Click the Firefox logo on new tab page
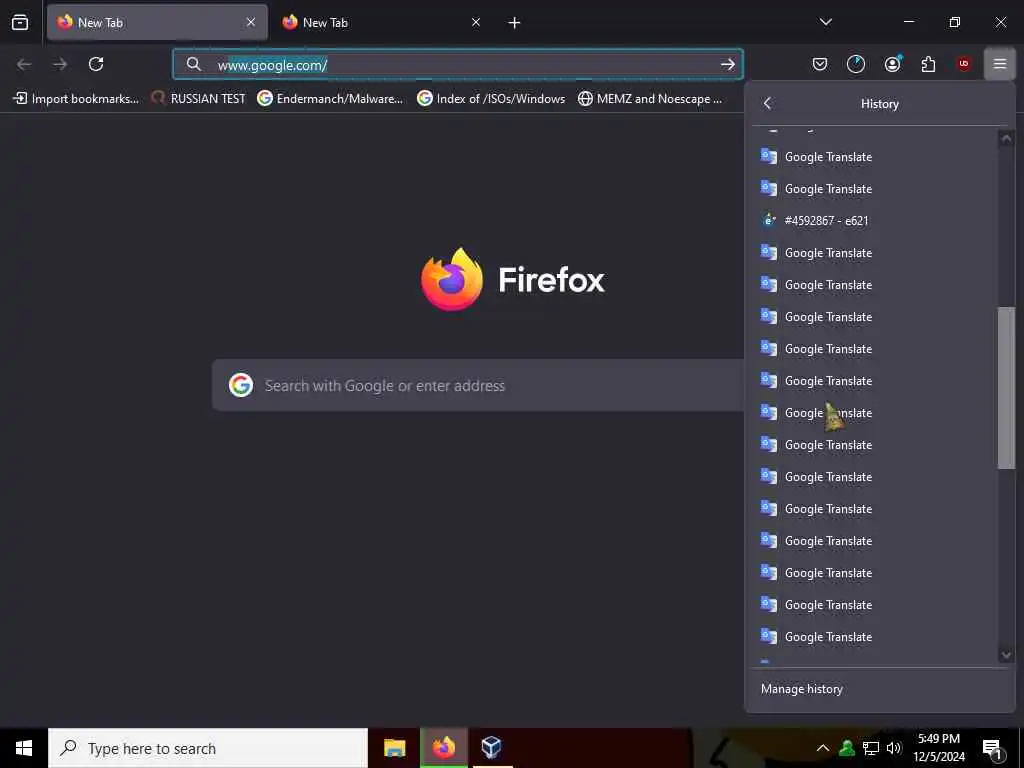The height and width of the screenshot is (768, 1024). (x=452, y=280)
